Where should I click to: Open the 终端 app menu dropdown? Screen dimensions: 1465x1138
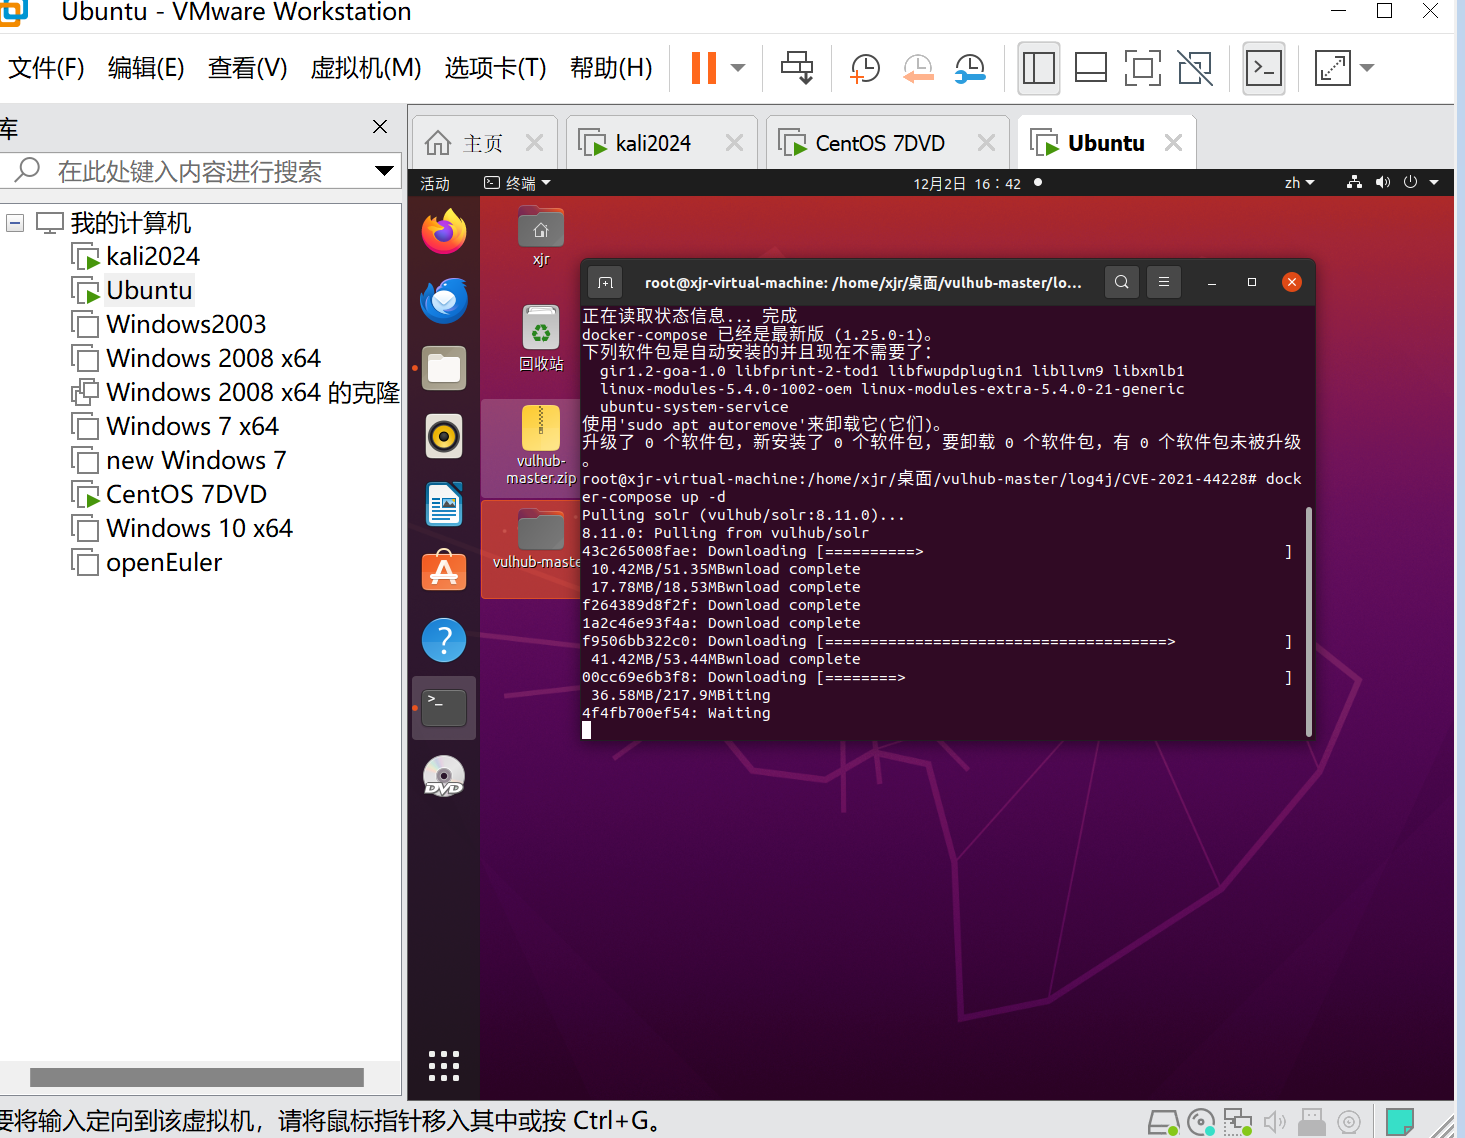tap(518, 183)
